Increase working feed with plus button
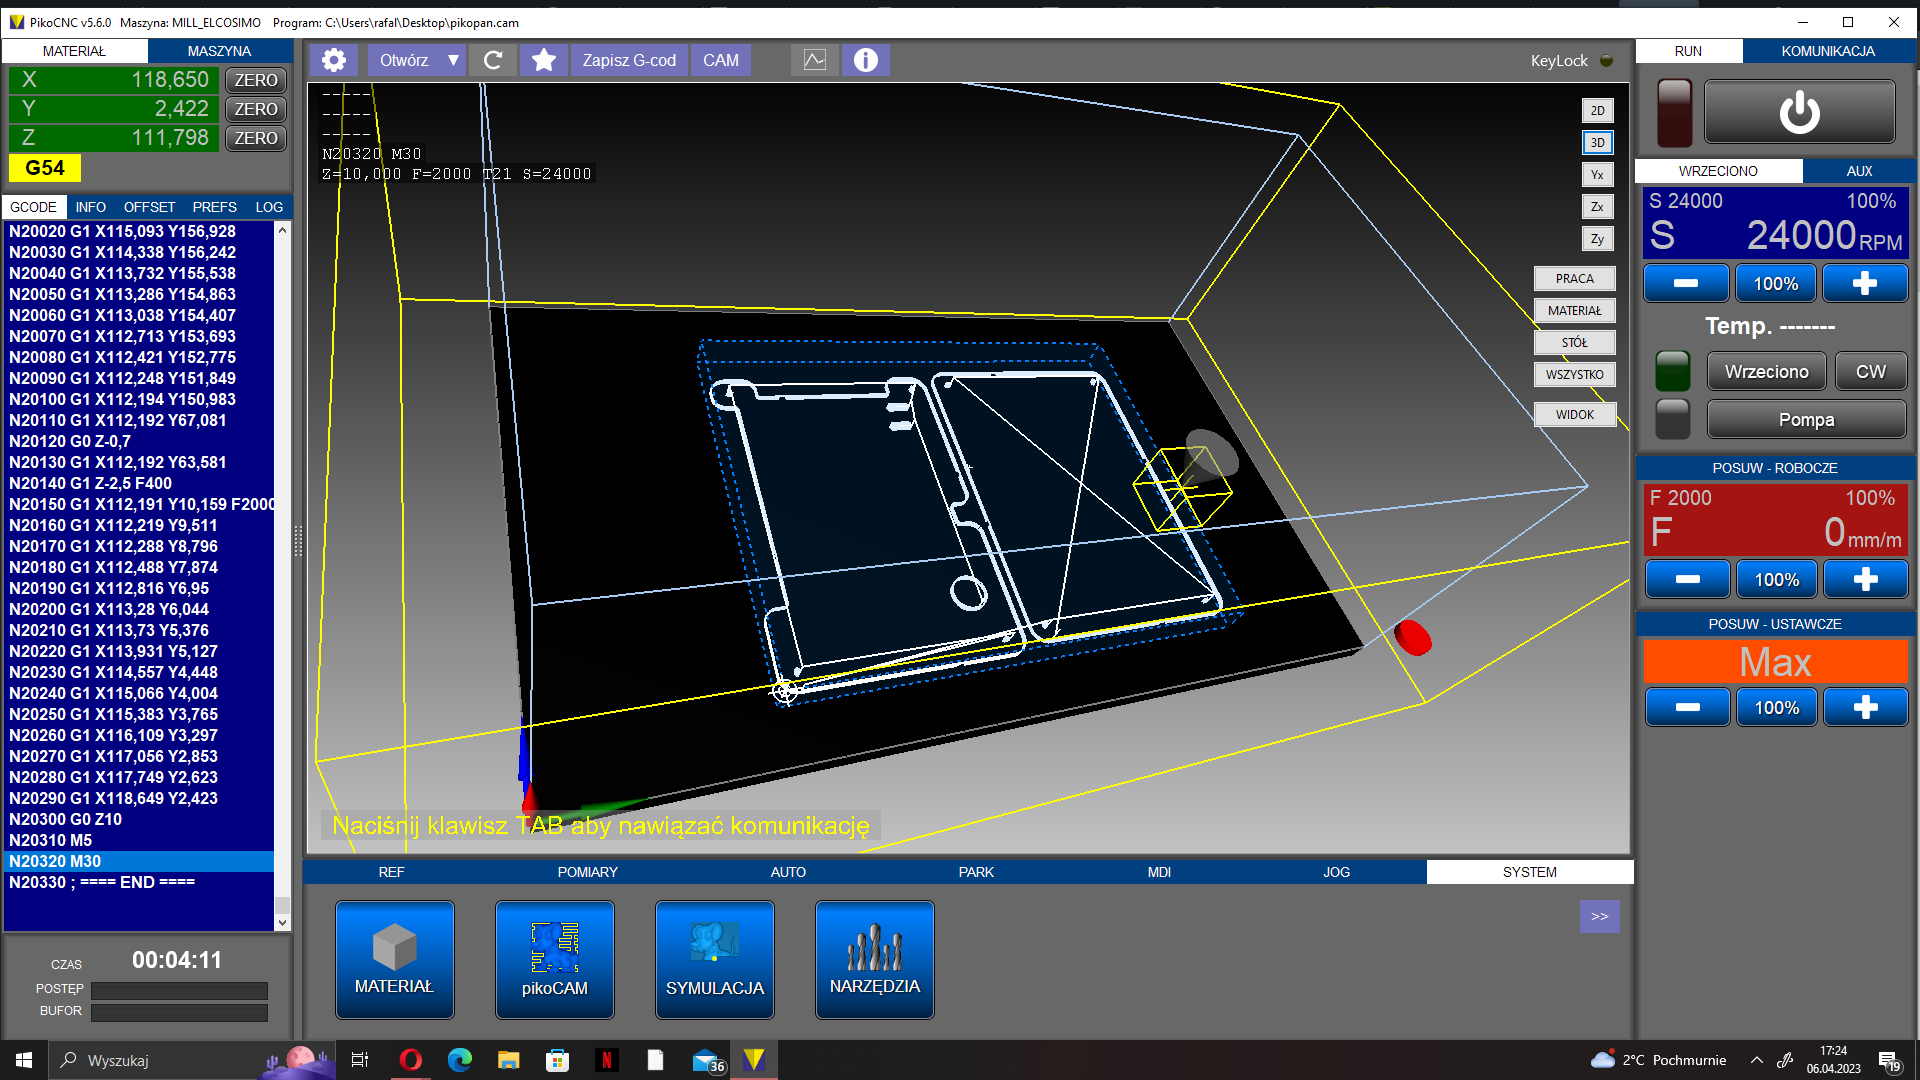 click(x=1866, y=579)
